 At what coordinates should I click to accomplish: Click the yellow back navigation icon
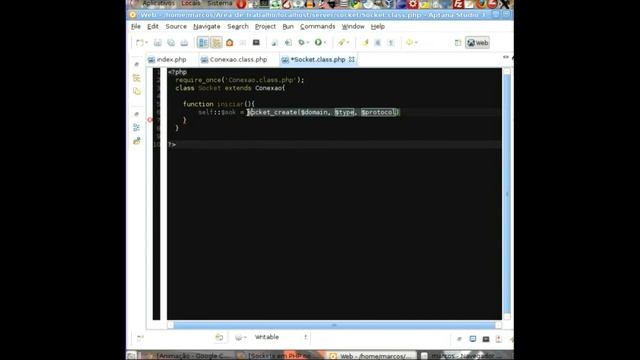pos(409,42)
